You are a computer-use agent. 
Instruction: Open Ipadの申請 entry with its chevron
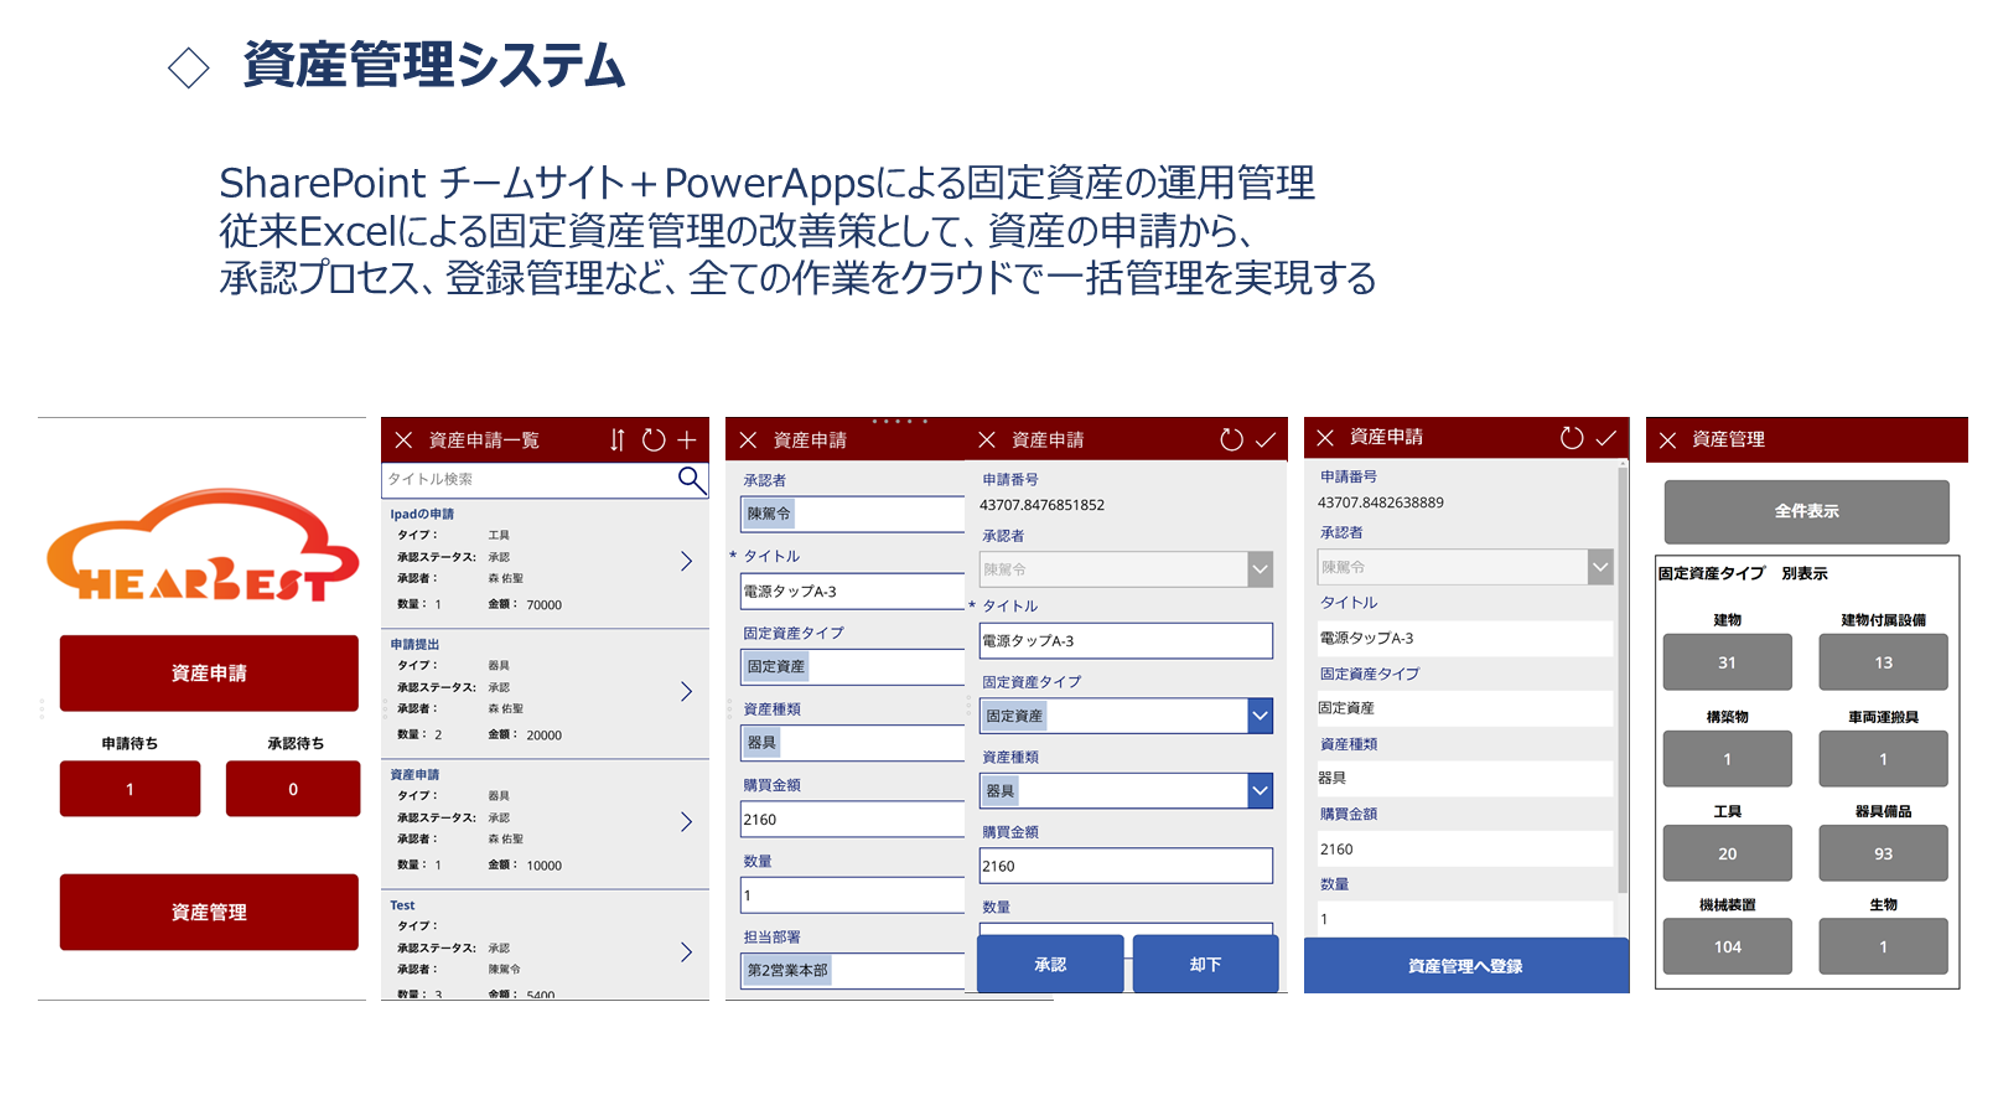point(686,561)
